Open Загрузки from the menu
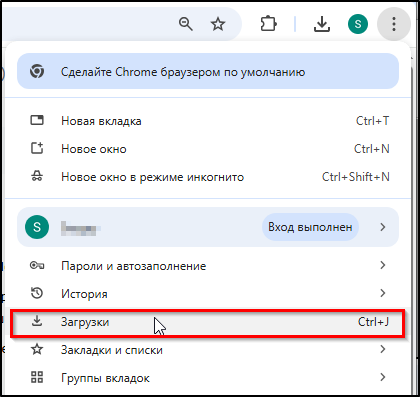 point(208,322)
